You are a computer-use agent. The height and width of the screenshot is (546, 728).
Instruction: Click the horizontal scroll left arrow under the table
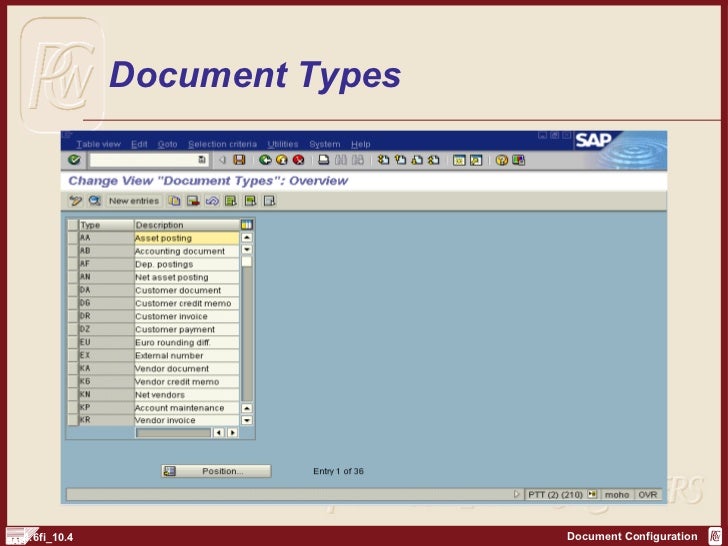[218, 433]
